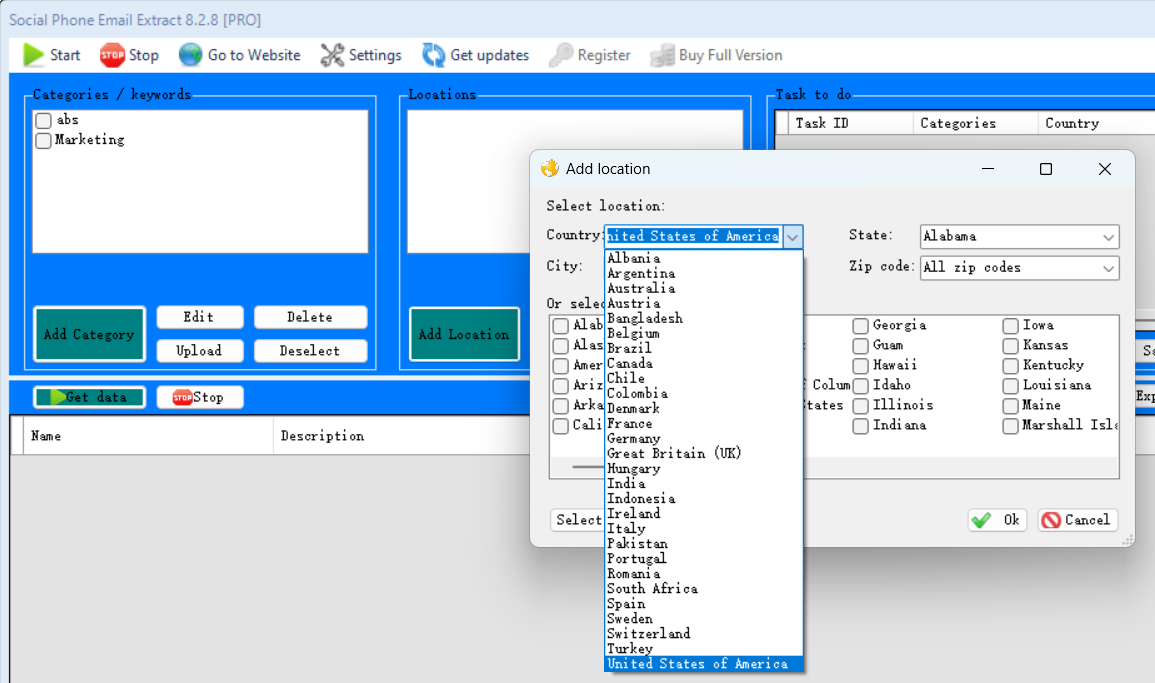The image size is (1155, 683).
Task: Click Get updates refresh icon
Action: point(433,55)
